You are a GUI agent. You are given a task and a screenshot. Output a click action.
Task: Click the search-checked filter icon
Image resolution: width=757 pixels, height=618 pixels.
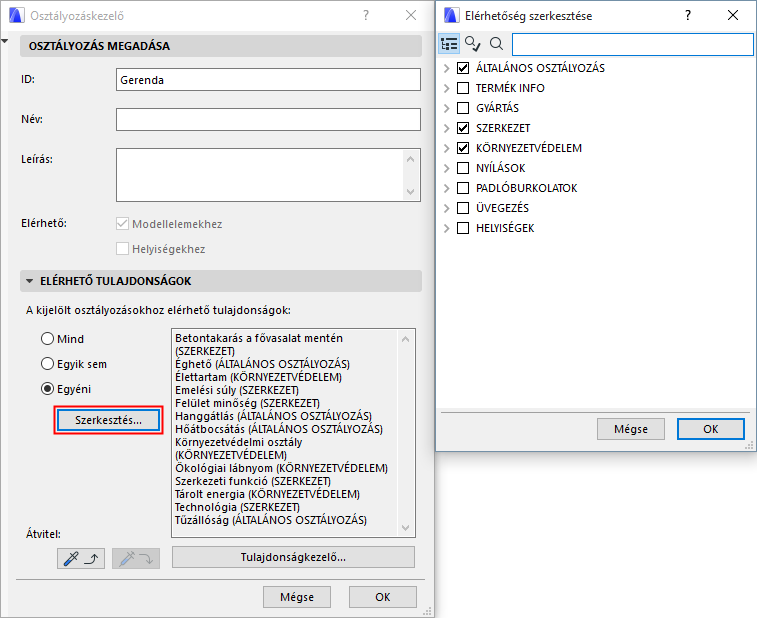473,44
